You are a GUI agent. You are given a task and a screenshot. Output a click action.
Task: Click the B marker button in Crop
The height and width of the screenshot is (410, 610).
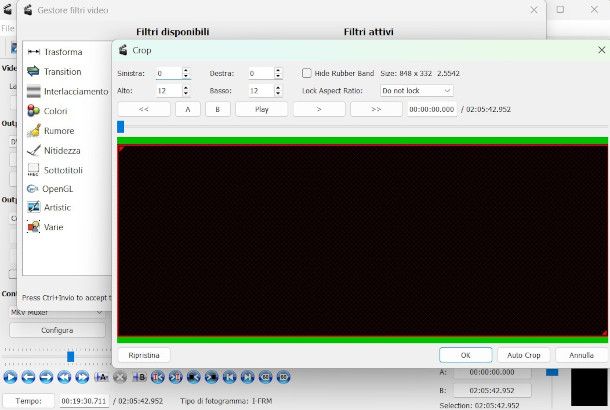[218, 109]
